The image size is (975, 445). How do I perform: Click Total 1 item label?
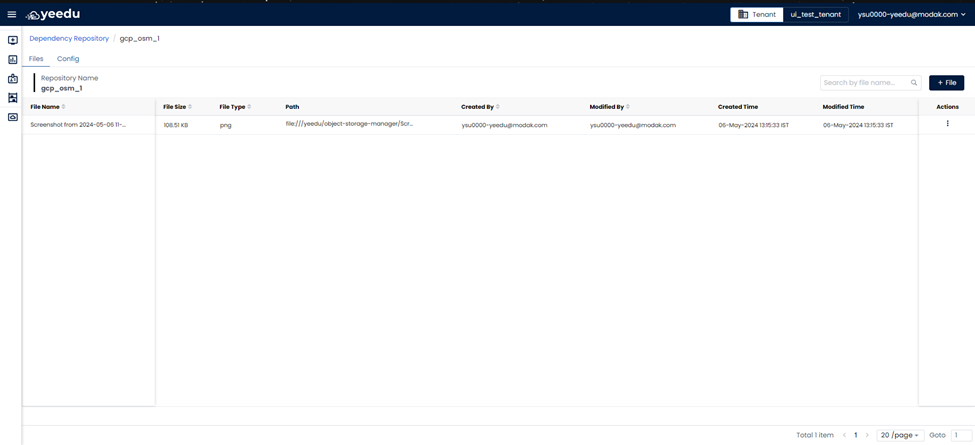click(x=816, y=436)
